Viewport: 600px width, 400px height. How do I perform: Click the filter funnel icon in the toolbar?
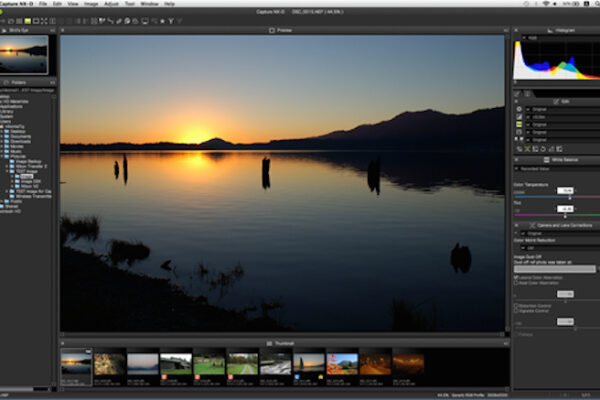tap(171, 19)
